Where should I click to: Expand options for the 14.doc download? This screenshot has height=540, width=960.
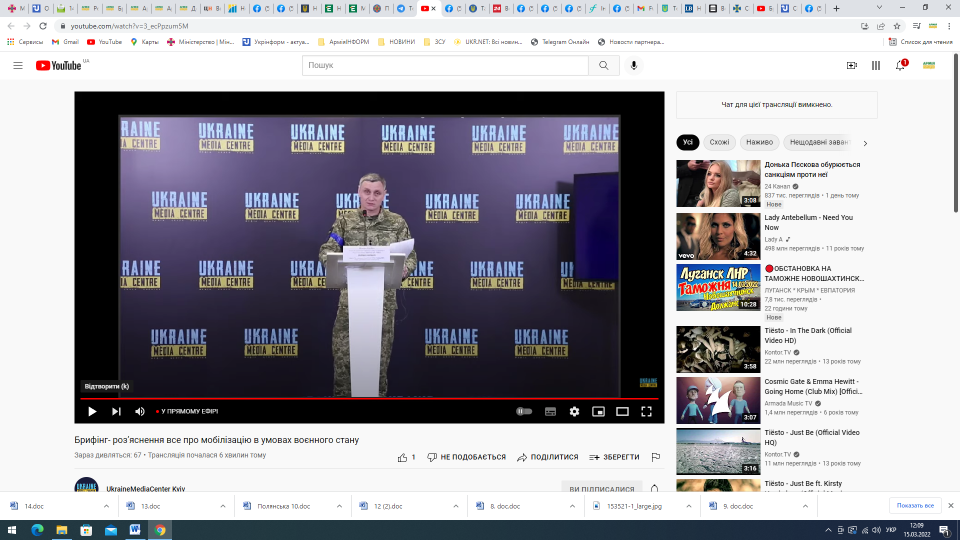pos(107,506)
